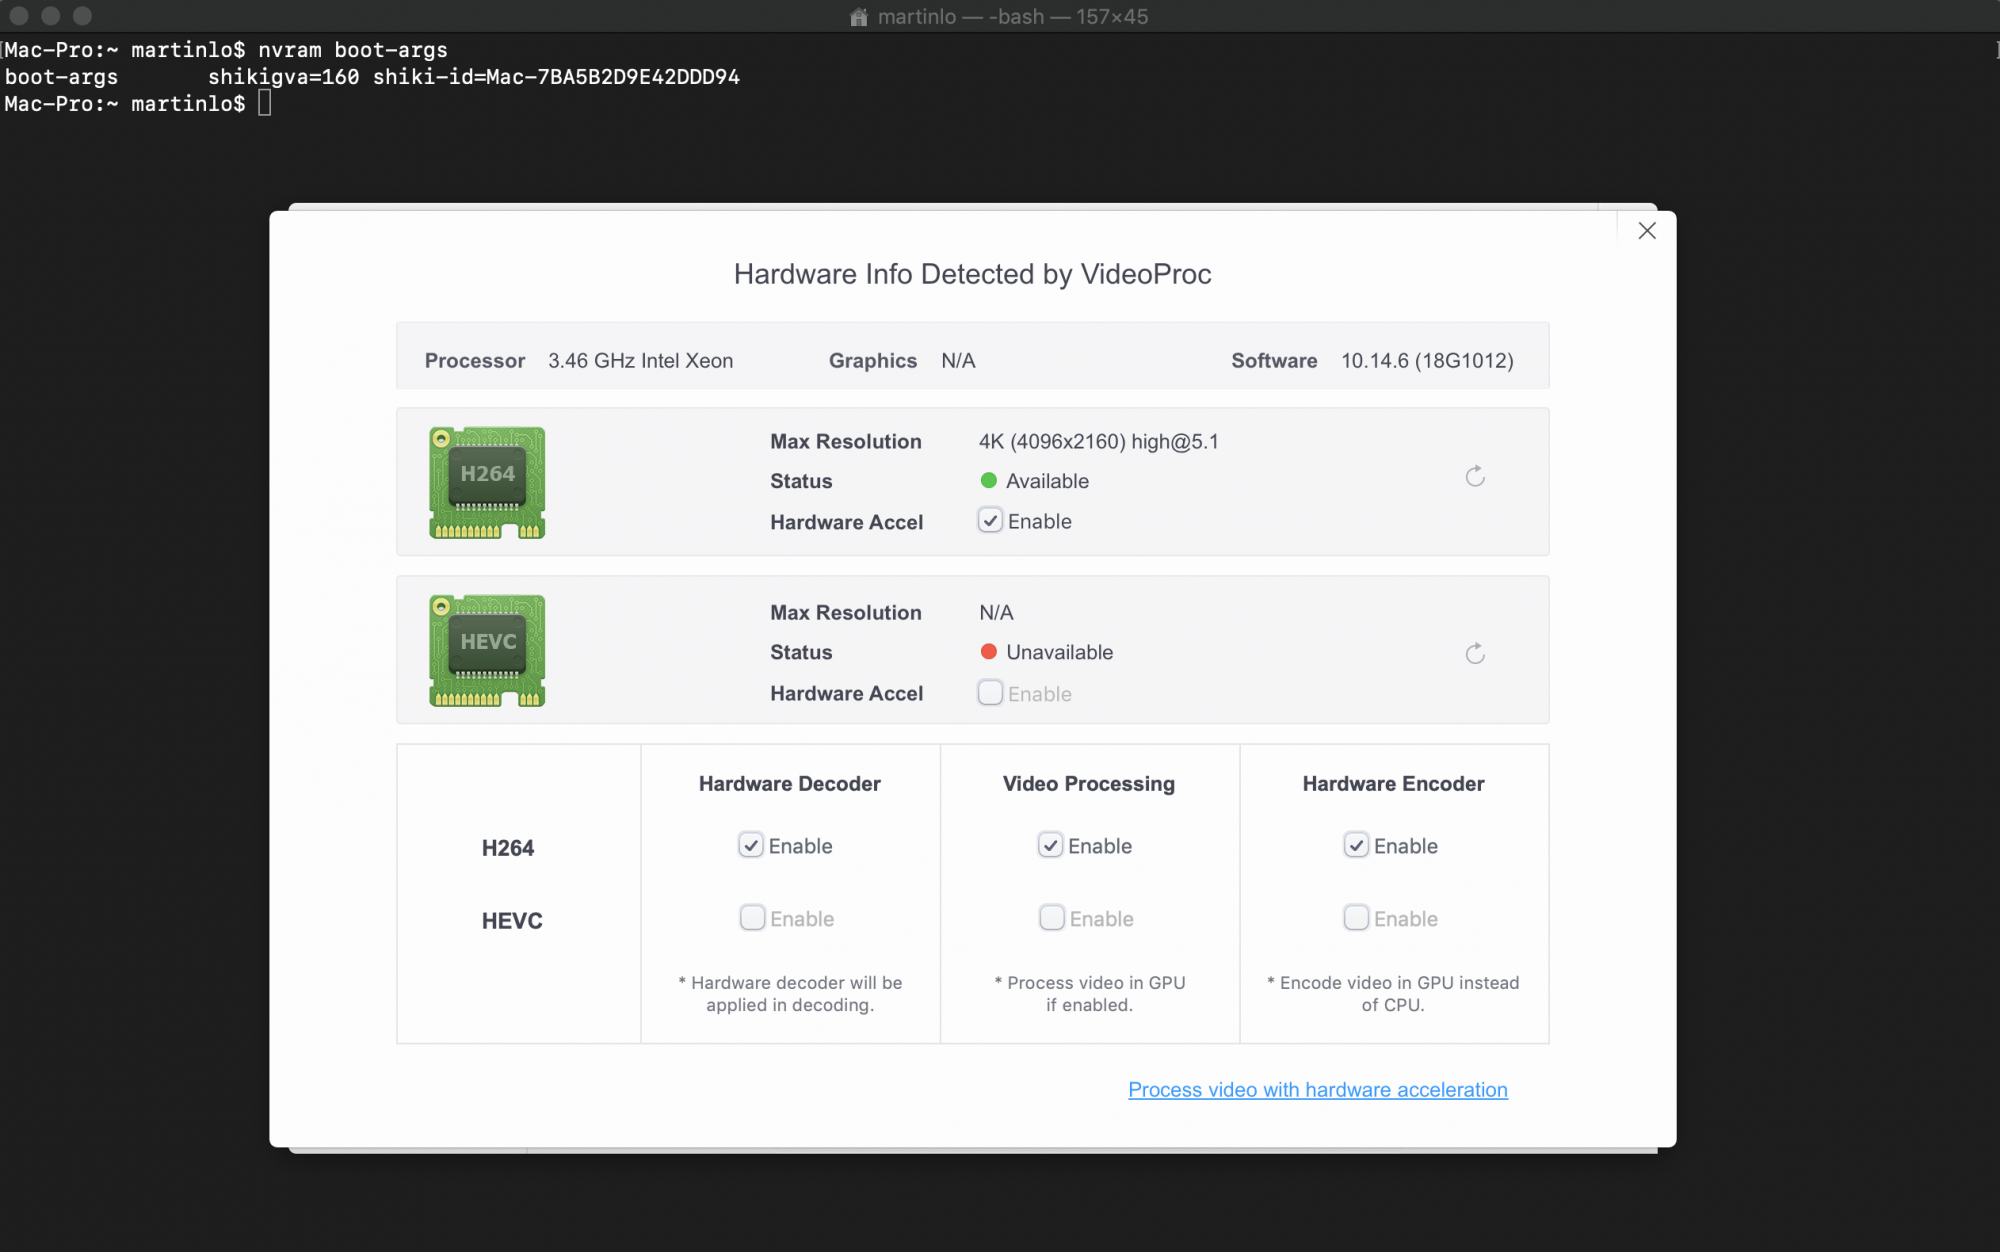The width and height of the screenshot is (2000, 1252).
Task: Check HEVC Hardware Decoder Enable box
Action: pyautogui.click(x=752, y=918)
